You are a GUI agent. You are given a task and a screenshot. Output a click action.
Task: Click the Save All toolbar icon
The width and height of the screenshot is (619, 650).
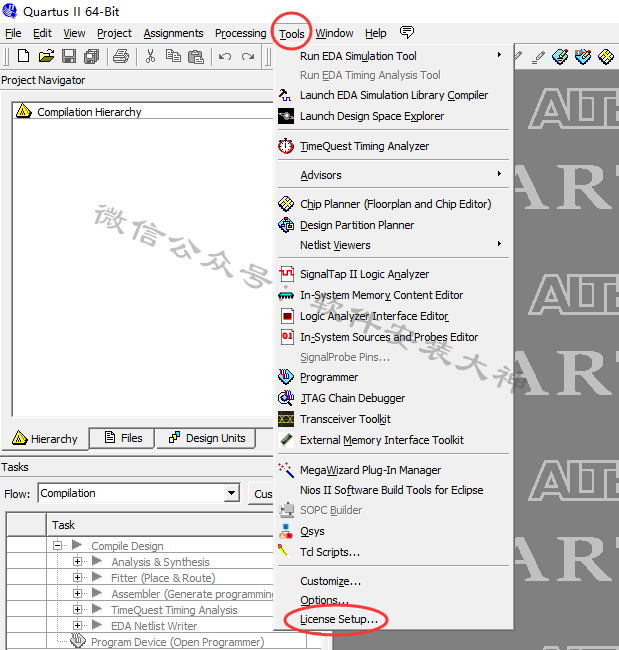click(x=92, y=56)
